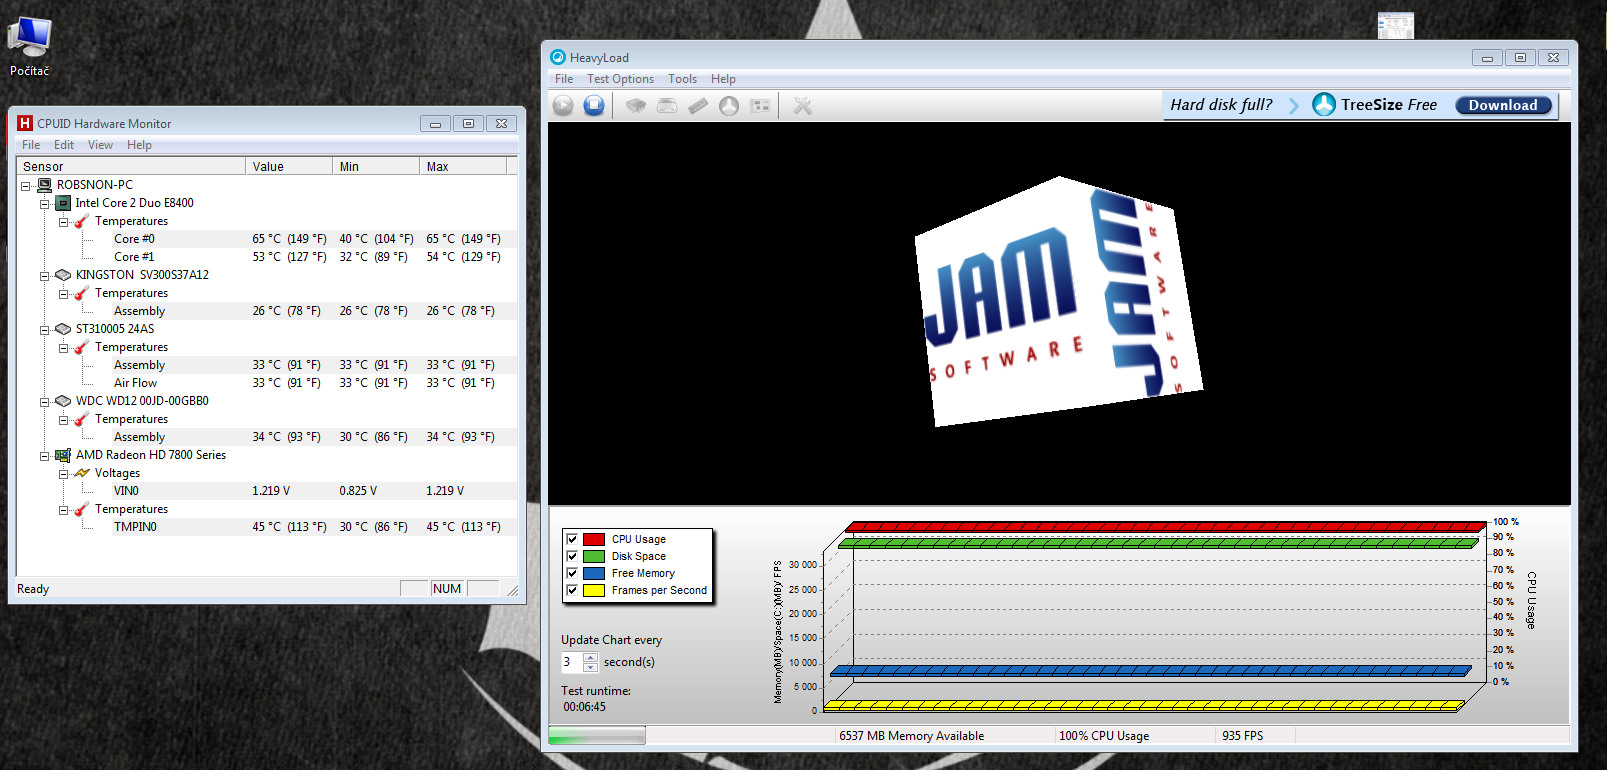Uncheck the CPU Usage chart checkbox
The height and width of the screenshot is (770, 1607).
(572, 539)
